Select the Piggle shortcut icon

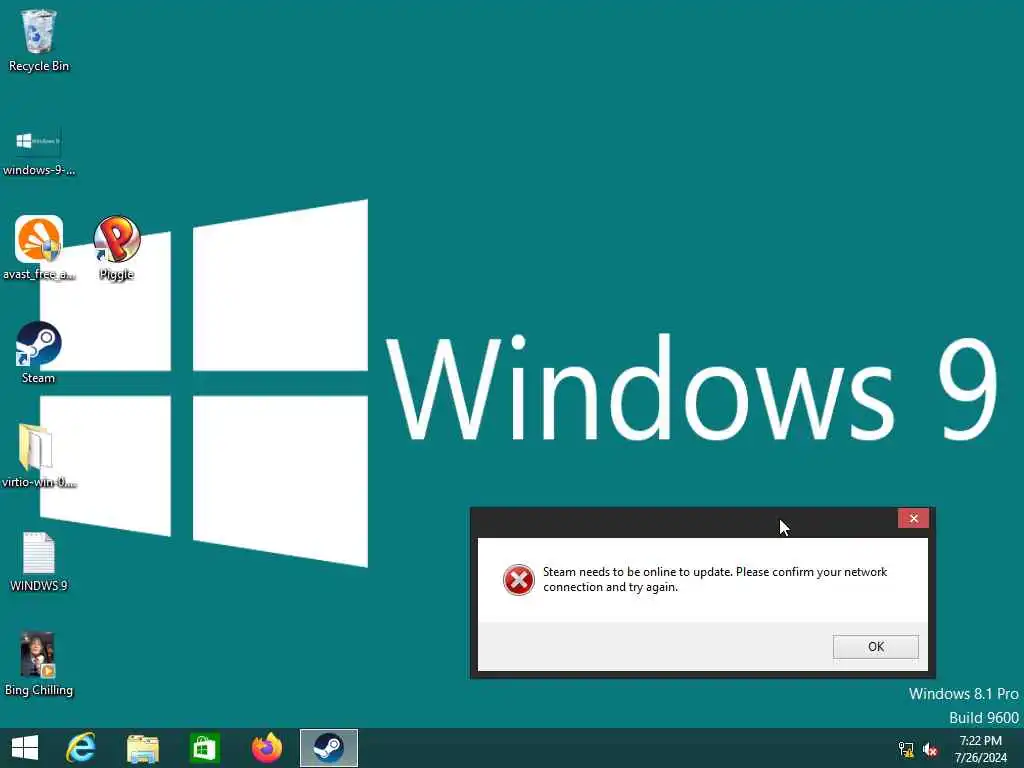pyautogui.click(x=117, y=248)
